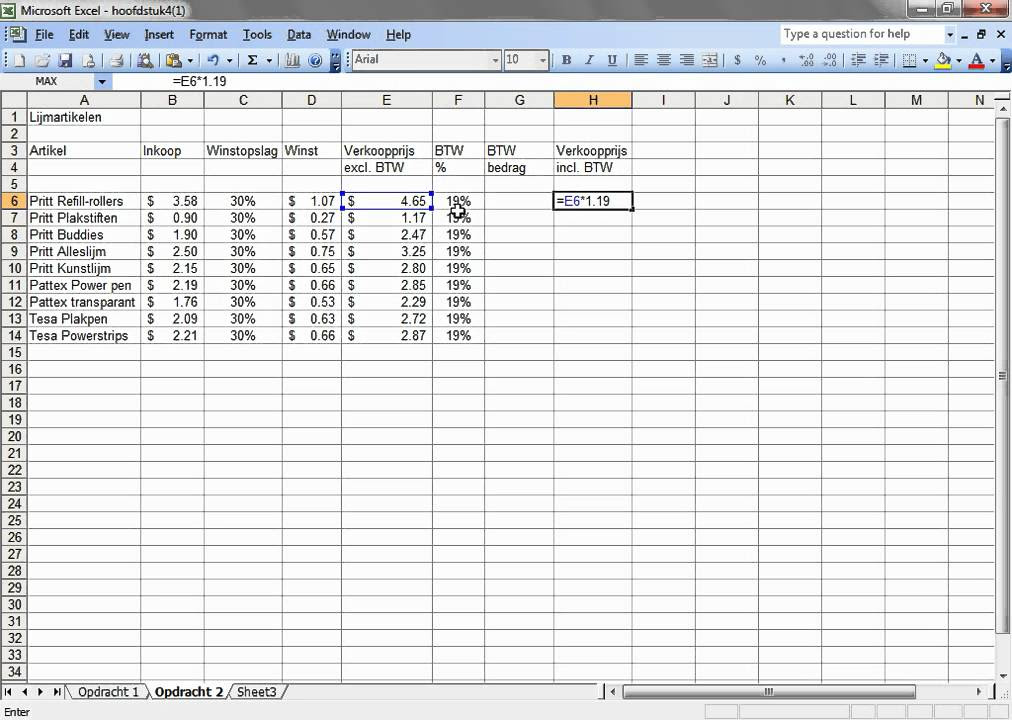Select row 6 header
The image size is (1012, 720).
pos(14,201)
